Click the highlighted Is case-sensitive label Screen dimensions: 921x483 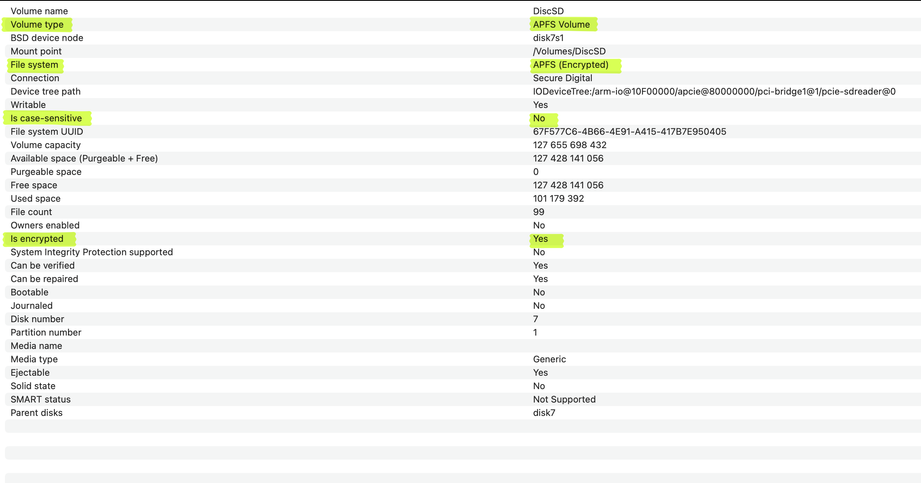[46, 118]
